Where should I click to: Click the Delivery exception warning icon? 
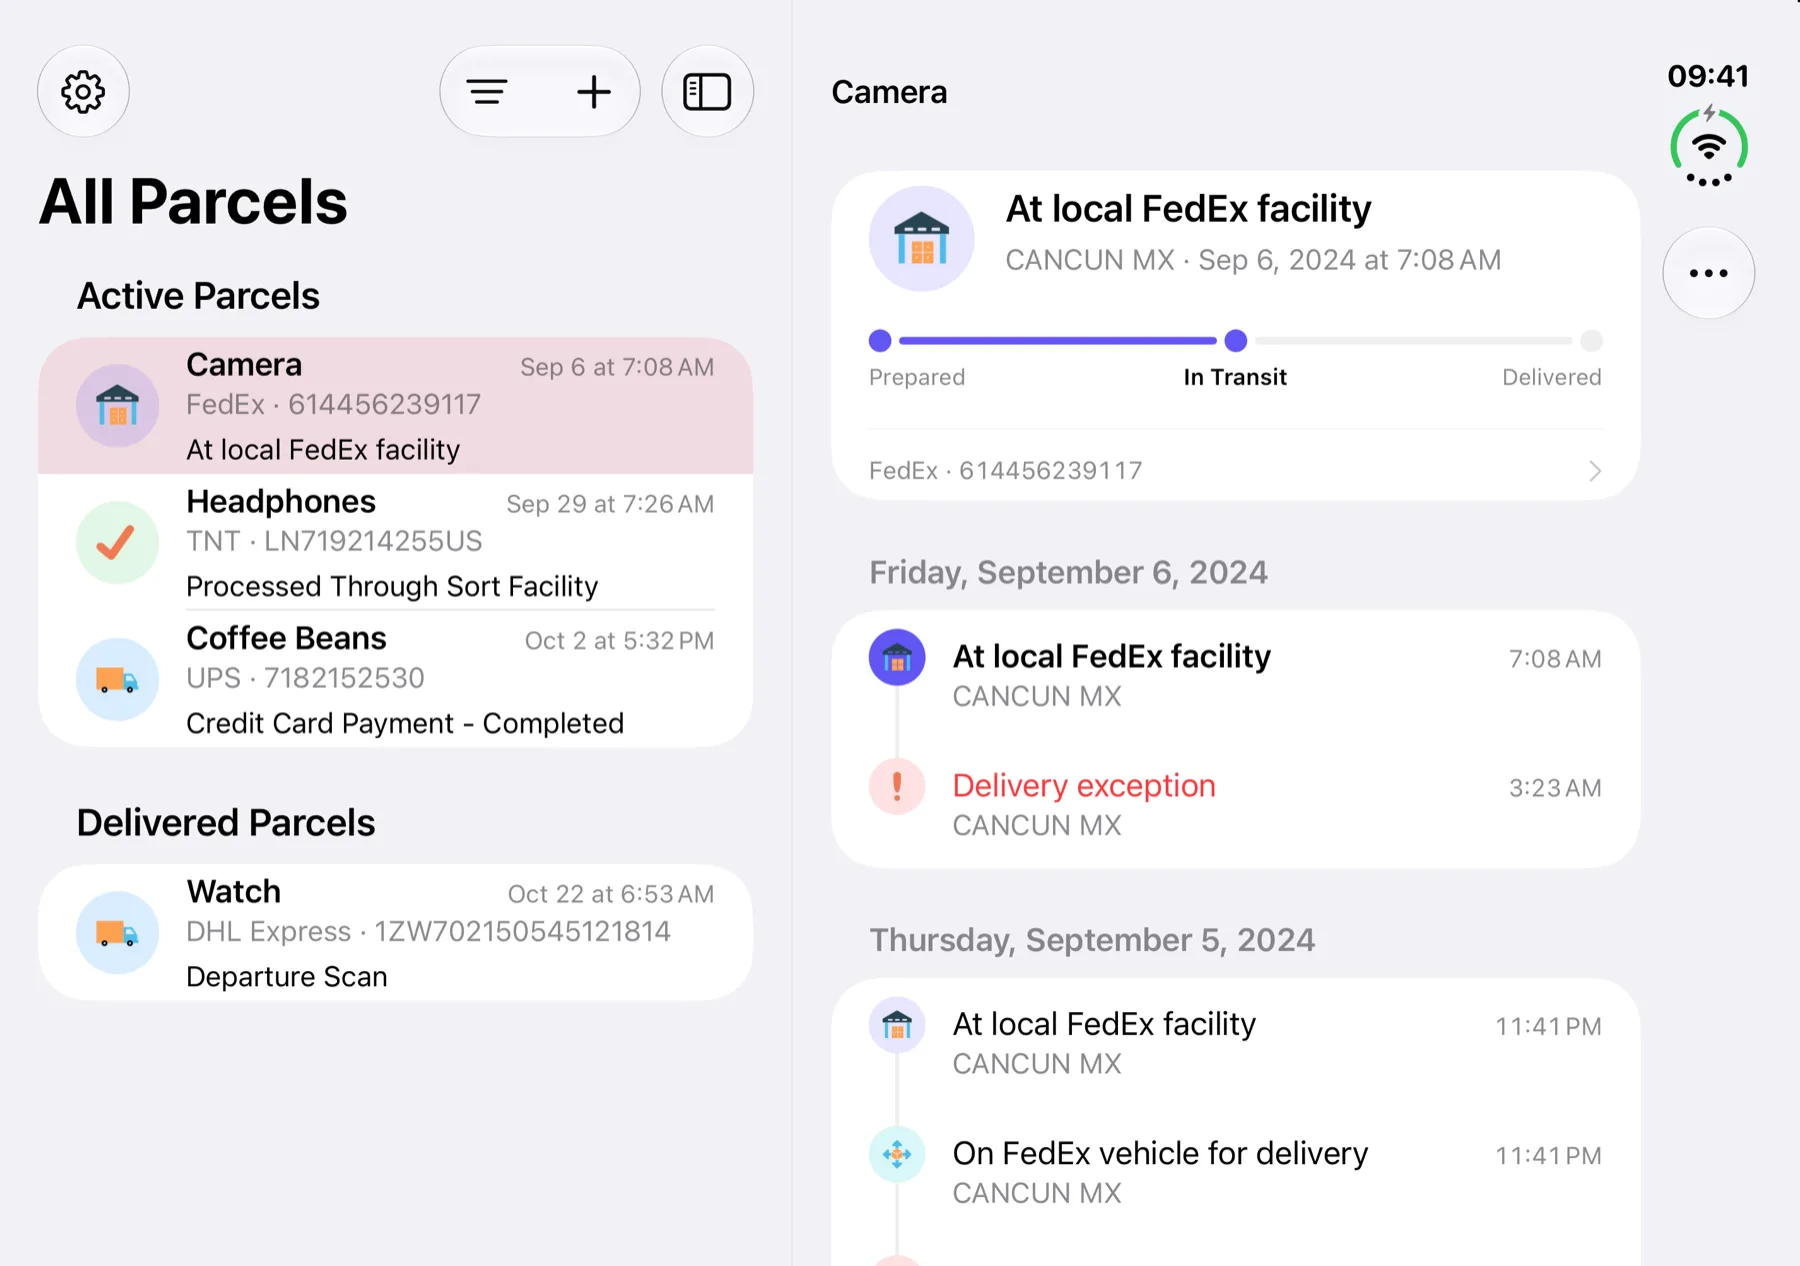[x=897, y=786]
